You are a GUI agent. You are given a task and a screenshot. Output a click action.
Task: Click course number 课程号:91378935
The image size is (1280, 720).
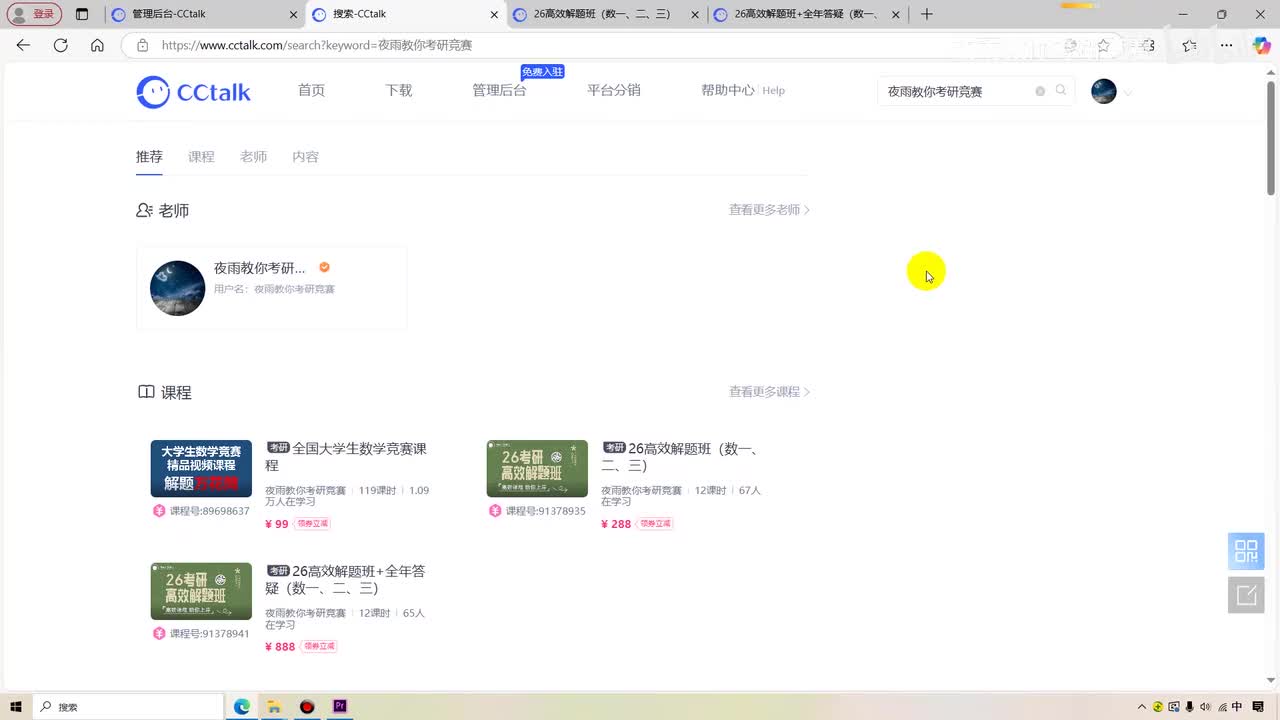point(545,511)
